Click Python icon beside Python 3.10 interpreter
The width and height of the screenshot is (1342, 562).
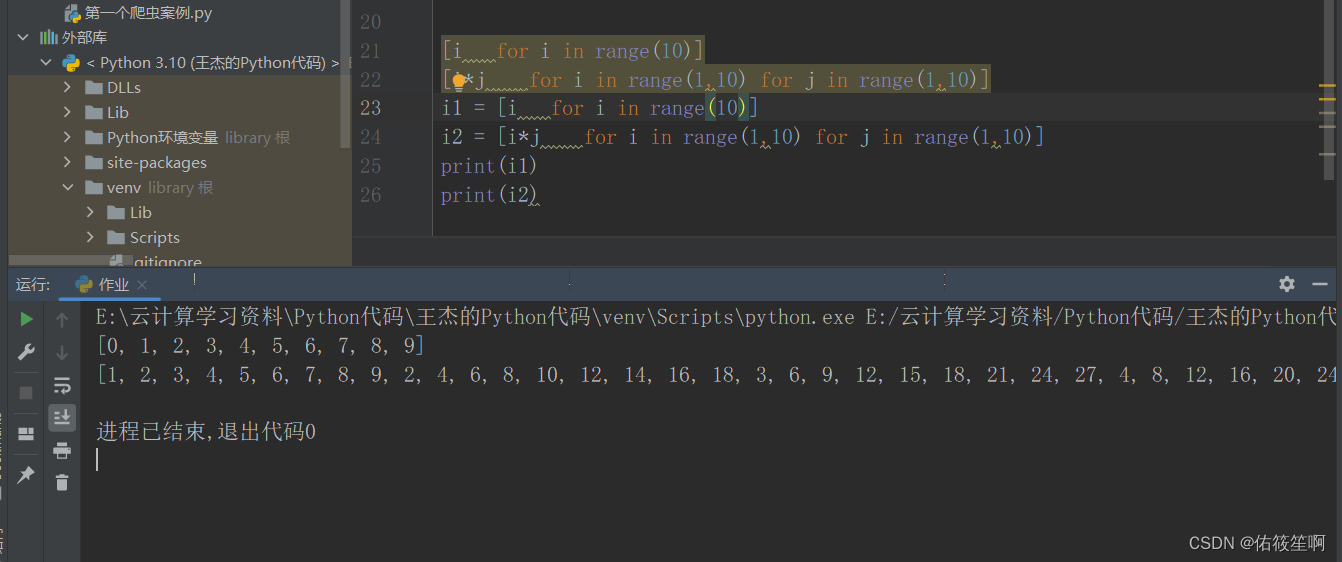pyautogui.click(x=71, y=63)
